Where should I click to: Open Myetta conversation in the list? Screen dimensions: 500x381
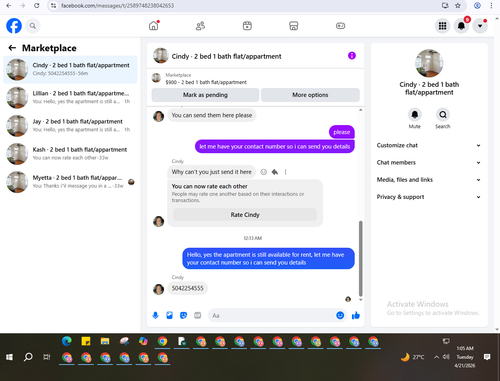tap(70, 182)
